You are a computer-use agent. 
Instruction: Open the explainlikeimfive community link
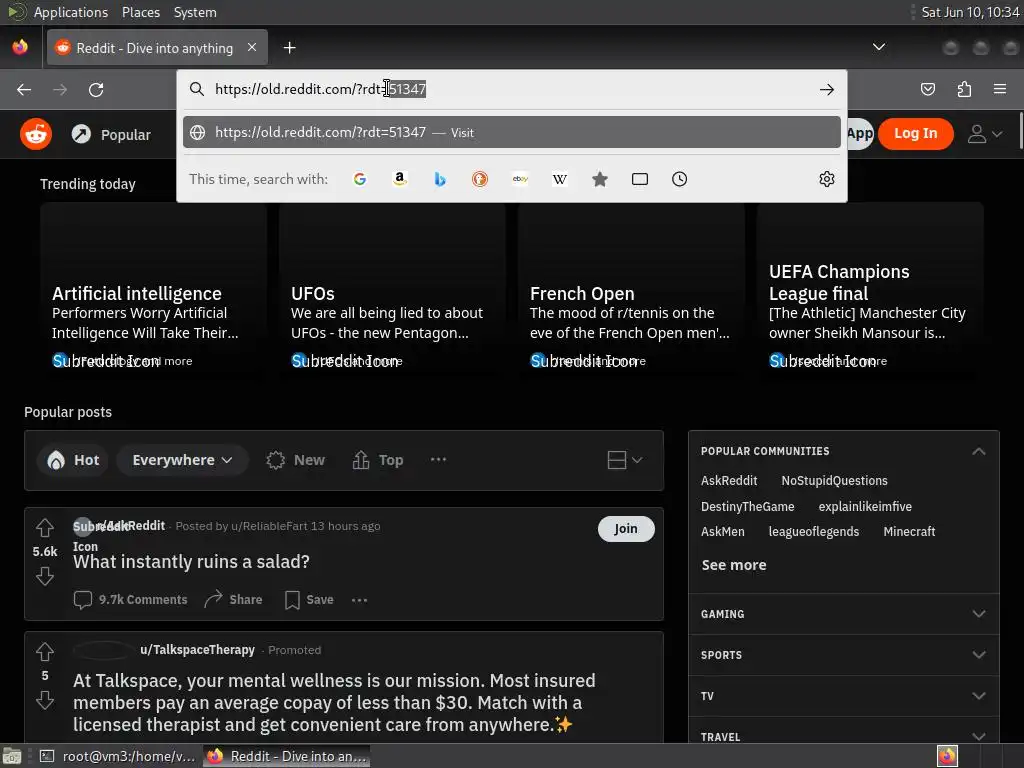tap(865, 507)
